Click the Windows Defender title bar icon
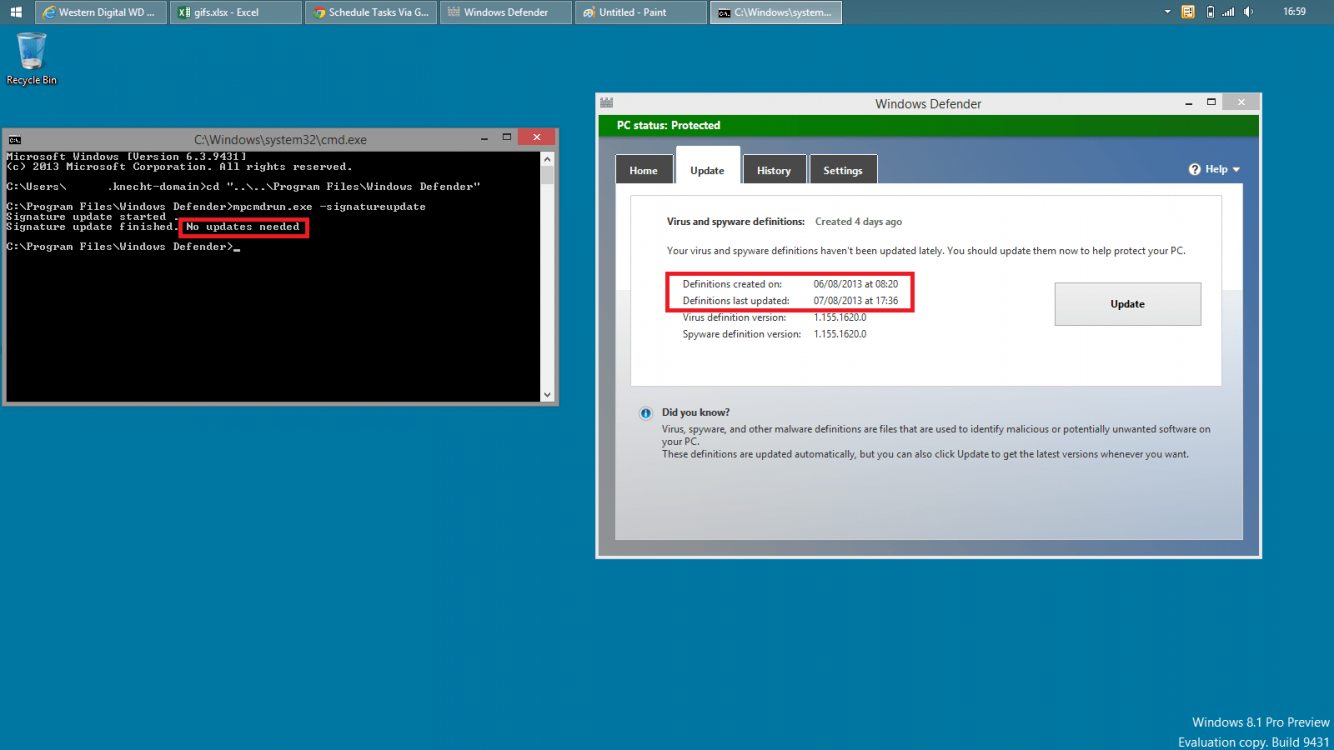 pyautogui.click(x=606, y=103)
